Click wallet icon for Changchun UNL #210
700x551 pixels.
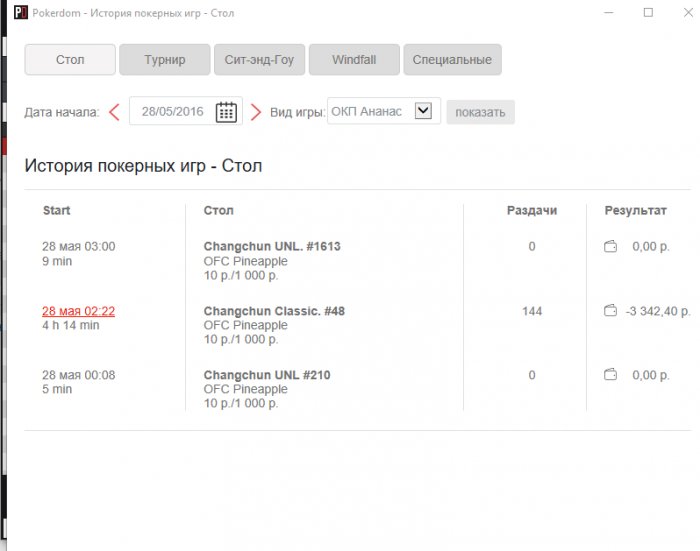click(x=610, y=375)
